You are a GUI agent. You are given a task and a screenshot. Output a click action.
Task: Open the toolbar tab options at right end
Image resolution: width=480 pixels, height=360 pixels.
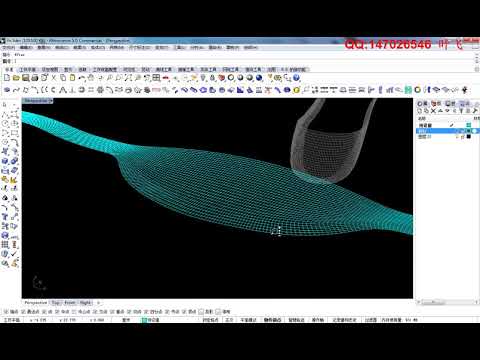pyautogui.click(x=476, y=69)
